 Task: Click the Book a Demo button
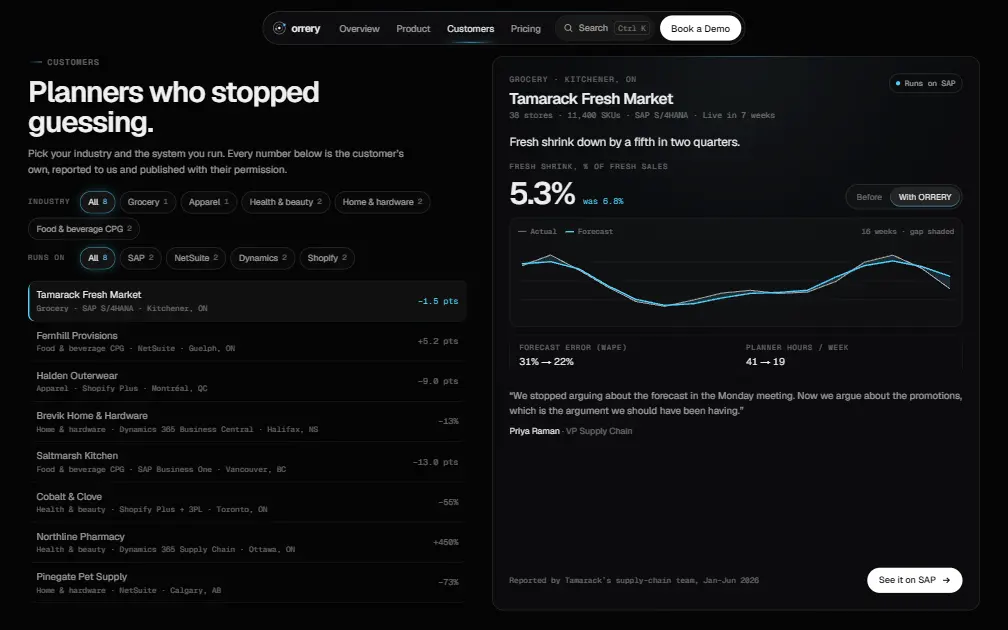tap(701, 28)
